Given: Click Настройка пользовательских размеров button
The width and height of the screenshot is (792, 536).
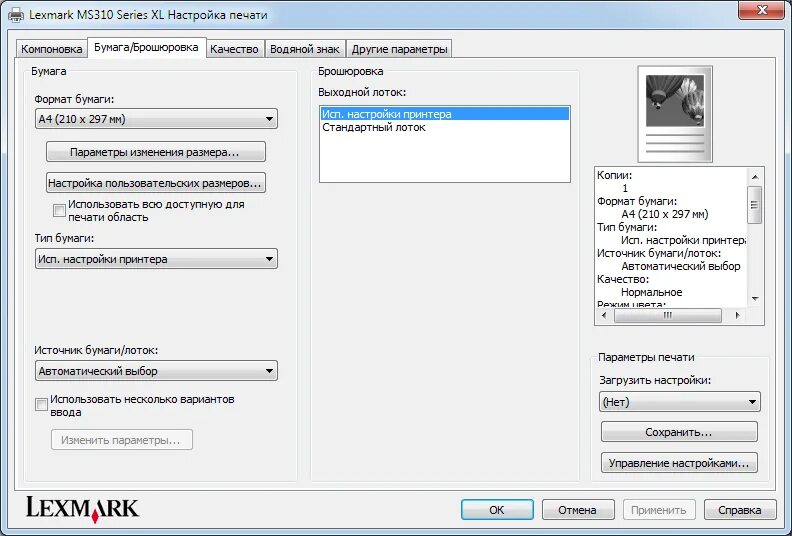Looking at the screenshot, I should [156, 183].
